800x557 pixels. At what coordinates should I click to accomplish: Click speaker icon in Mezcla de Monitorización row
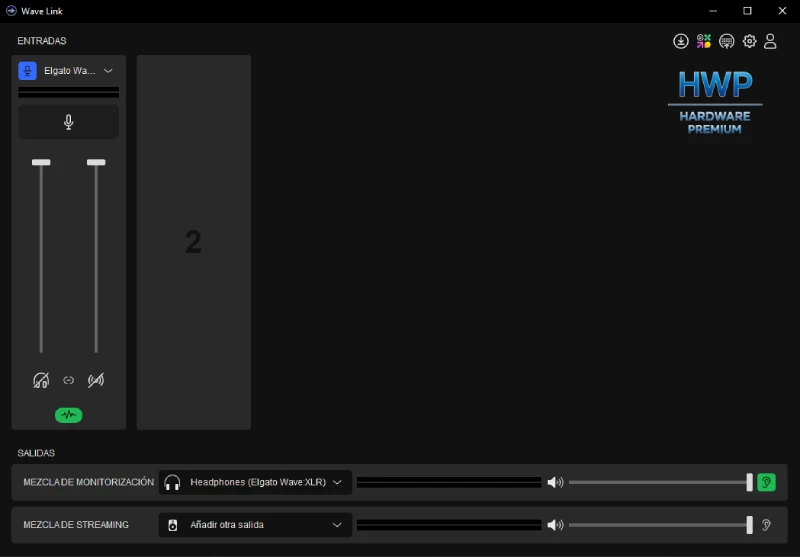555,482
